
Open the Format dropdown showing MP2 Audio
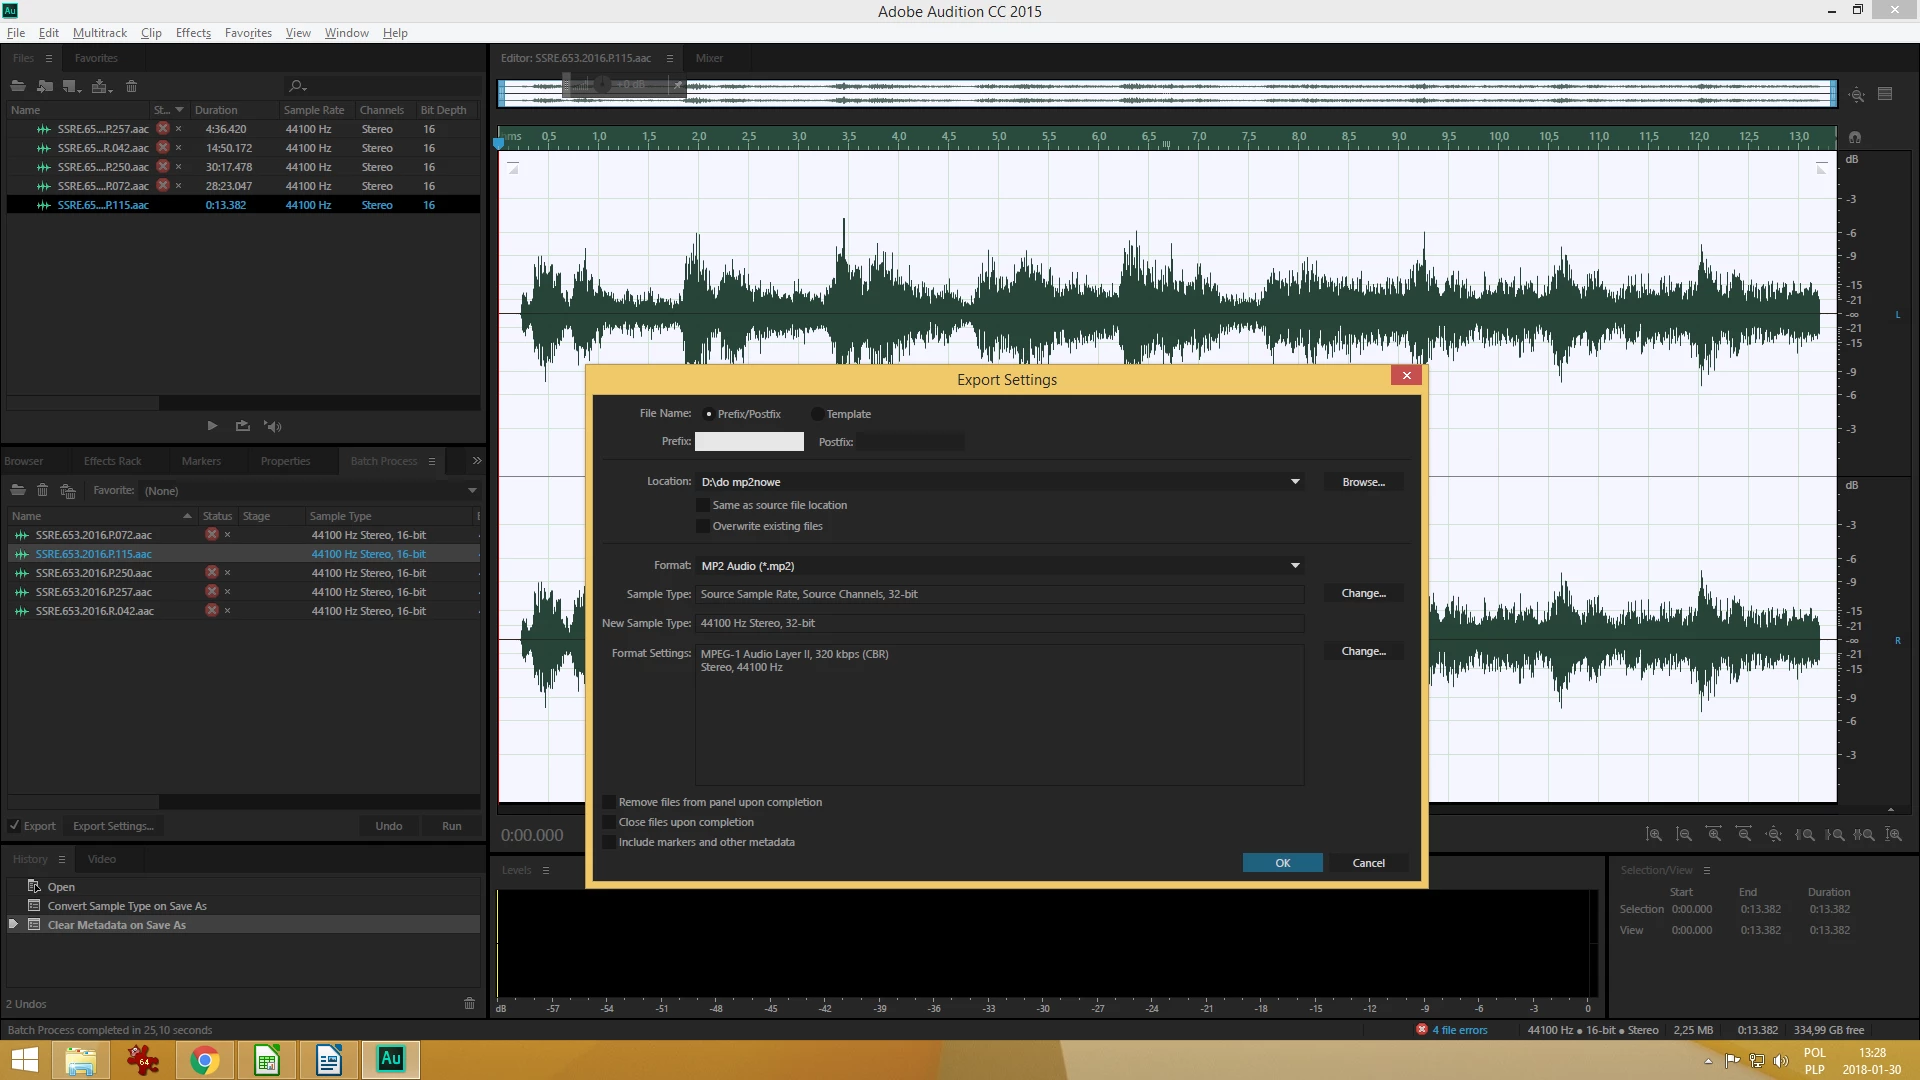[x=1294, y=566]
